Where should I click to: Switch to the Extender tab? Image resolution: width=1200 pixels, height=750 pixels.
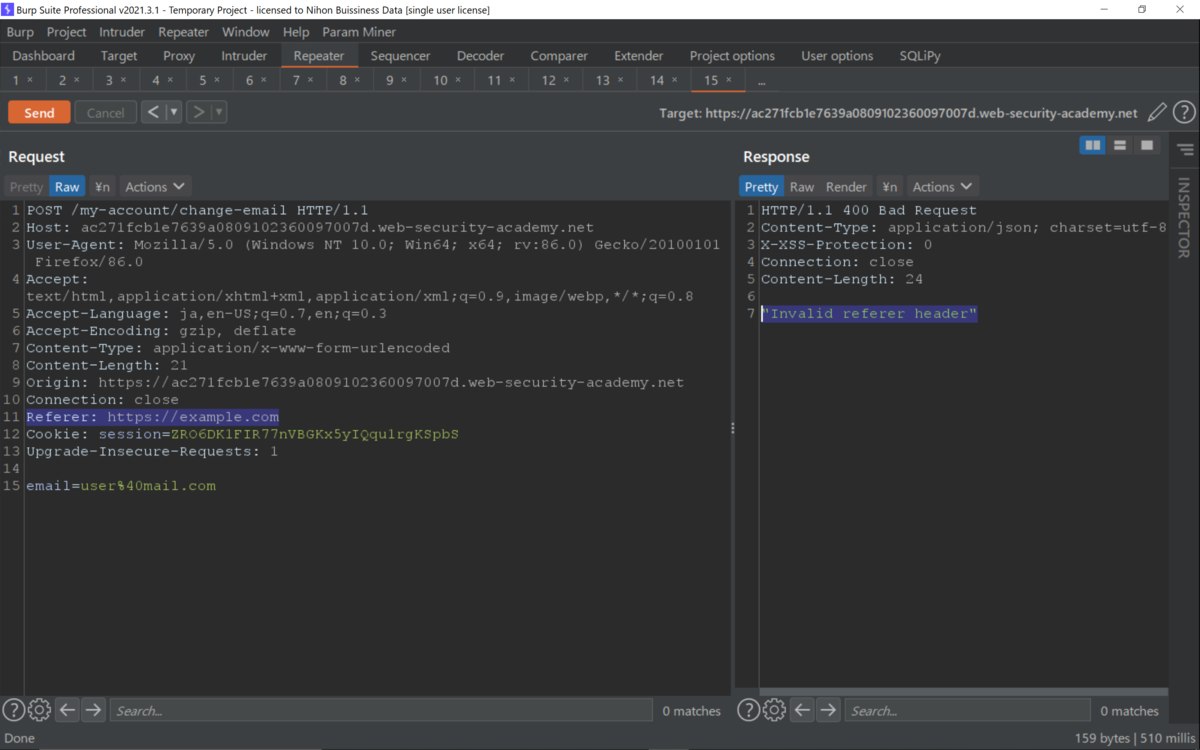click(x=639, y=56)
